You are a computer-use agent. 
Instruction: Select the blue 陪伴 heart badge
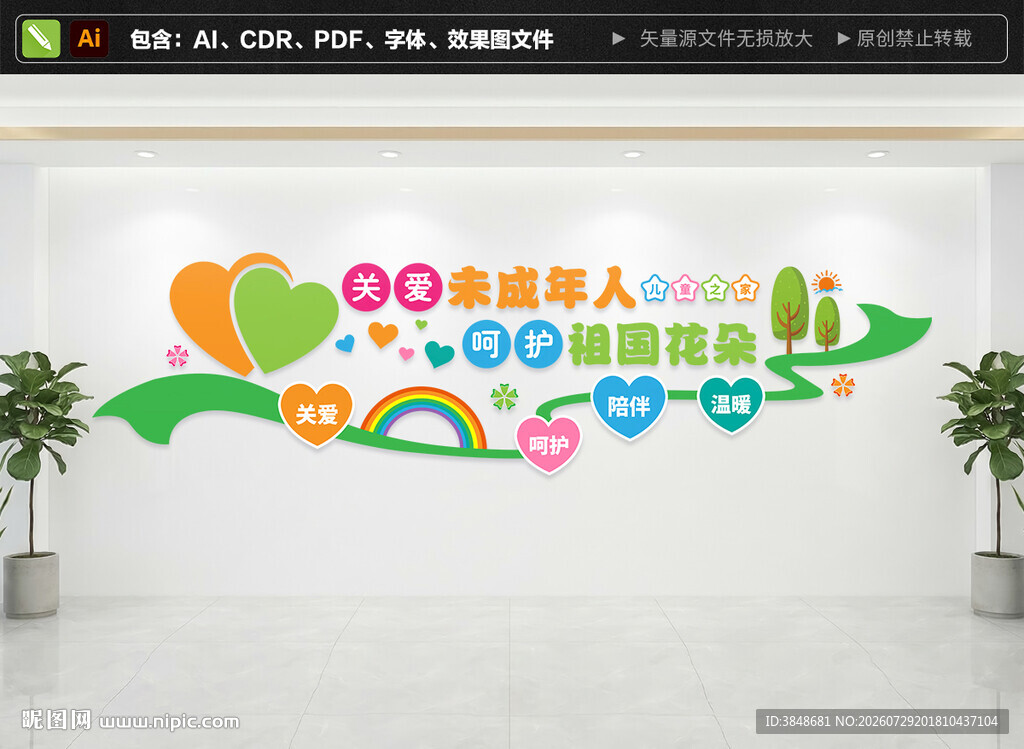[x=629, y=406]
